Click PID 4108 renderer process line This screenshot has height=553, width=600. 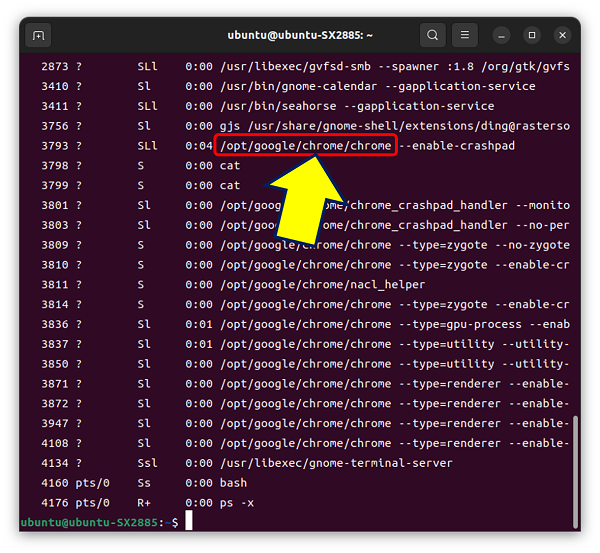coord(305,444)
